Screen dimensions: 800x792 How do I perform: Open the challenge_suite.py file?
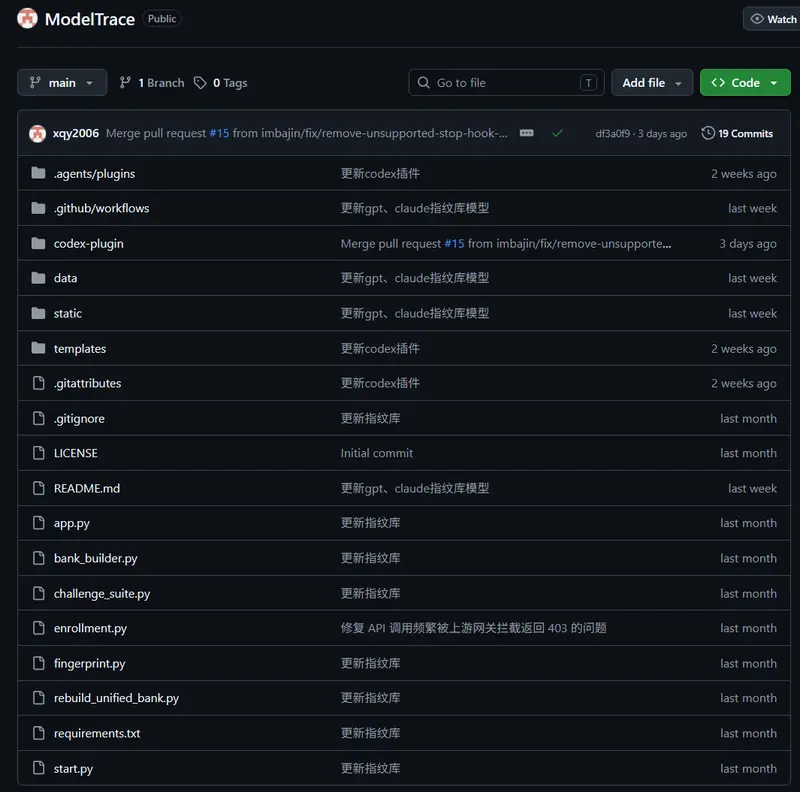pyautogui.click(x=102, y=593)
